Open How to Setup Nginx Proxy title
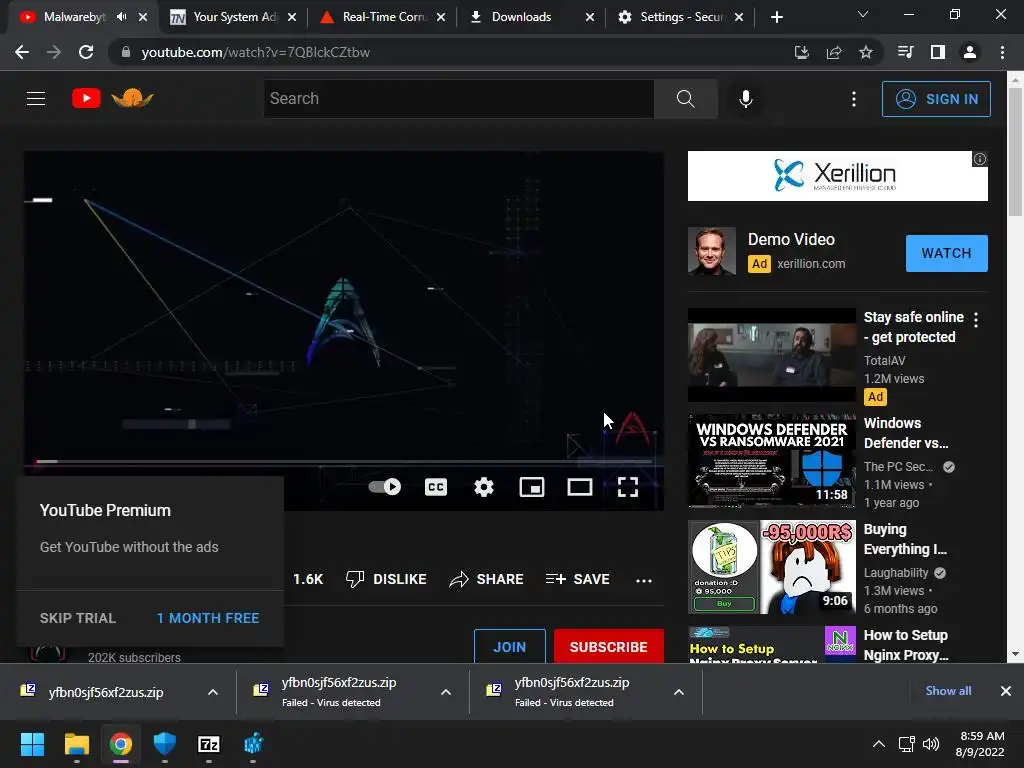The image size is (1024, 768). pos(906,645)
